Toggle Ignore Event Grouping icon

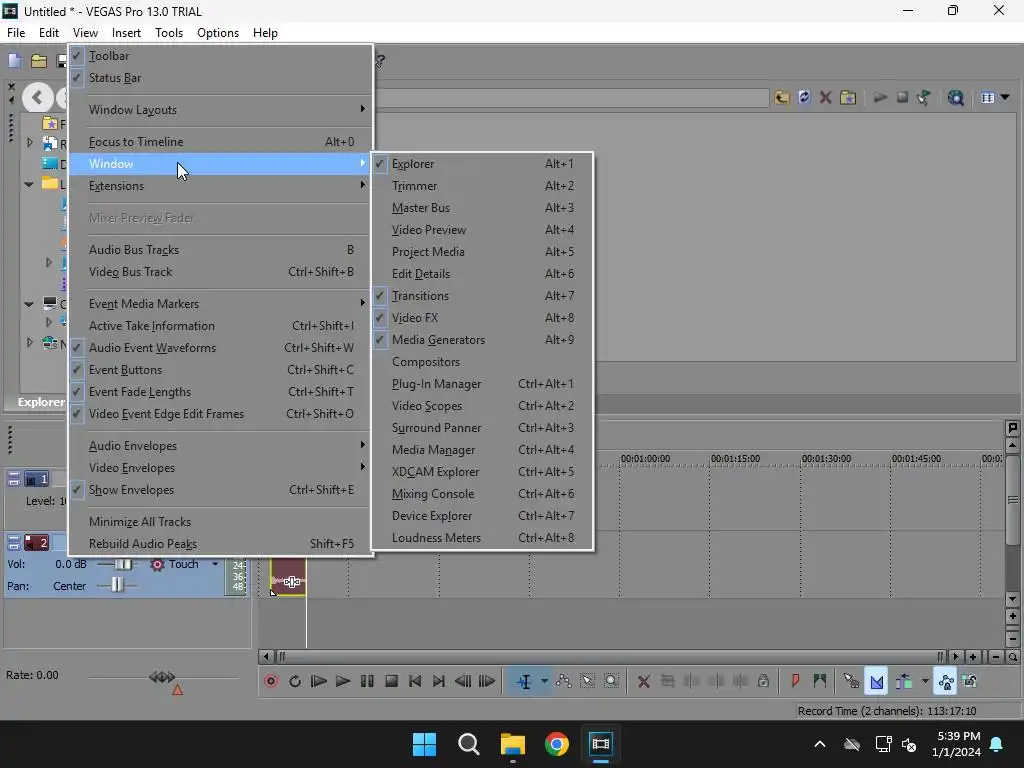pyautogui.click(x=970, y=681)
